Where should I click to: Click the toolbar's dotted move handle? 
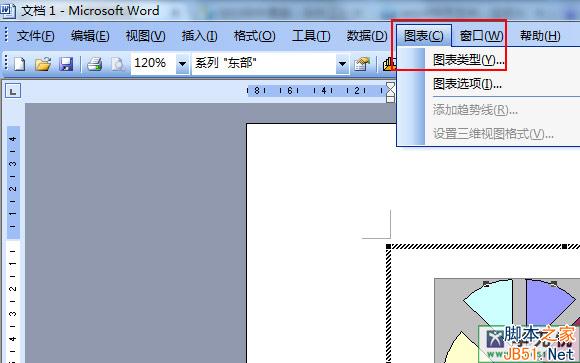coord(6,63)
